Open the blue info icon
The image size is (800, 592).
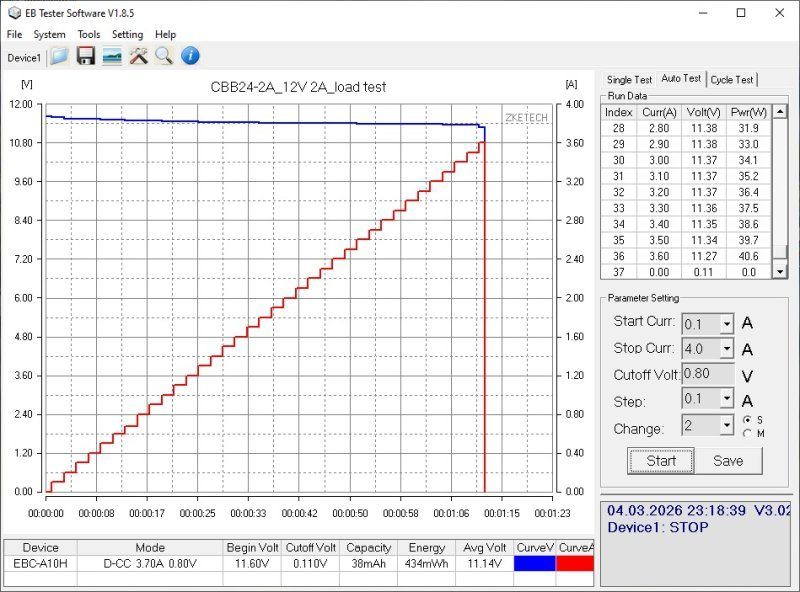pyautogui.click(x=189, y=56)
